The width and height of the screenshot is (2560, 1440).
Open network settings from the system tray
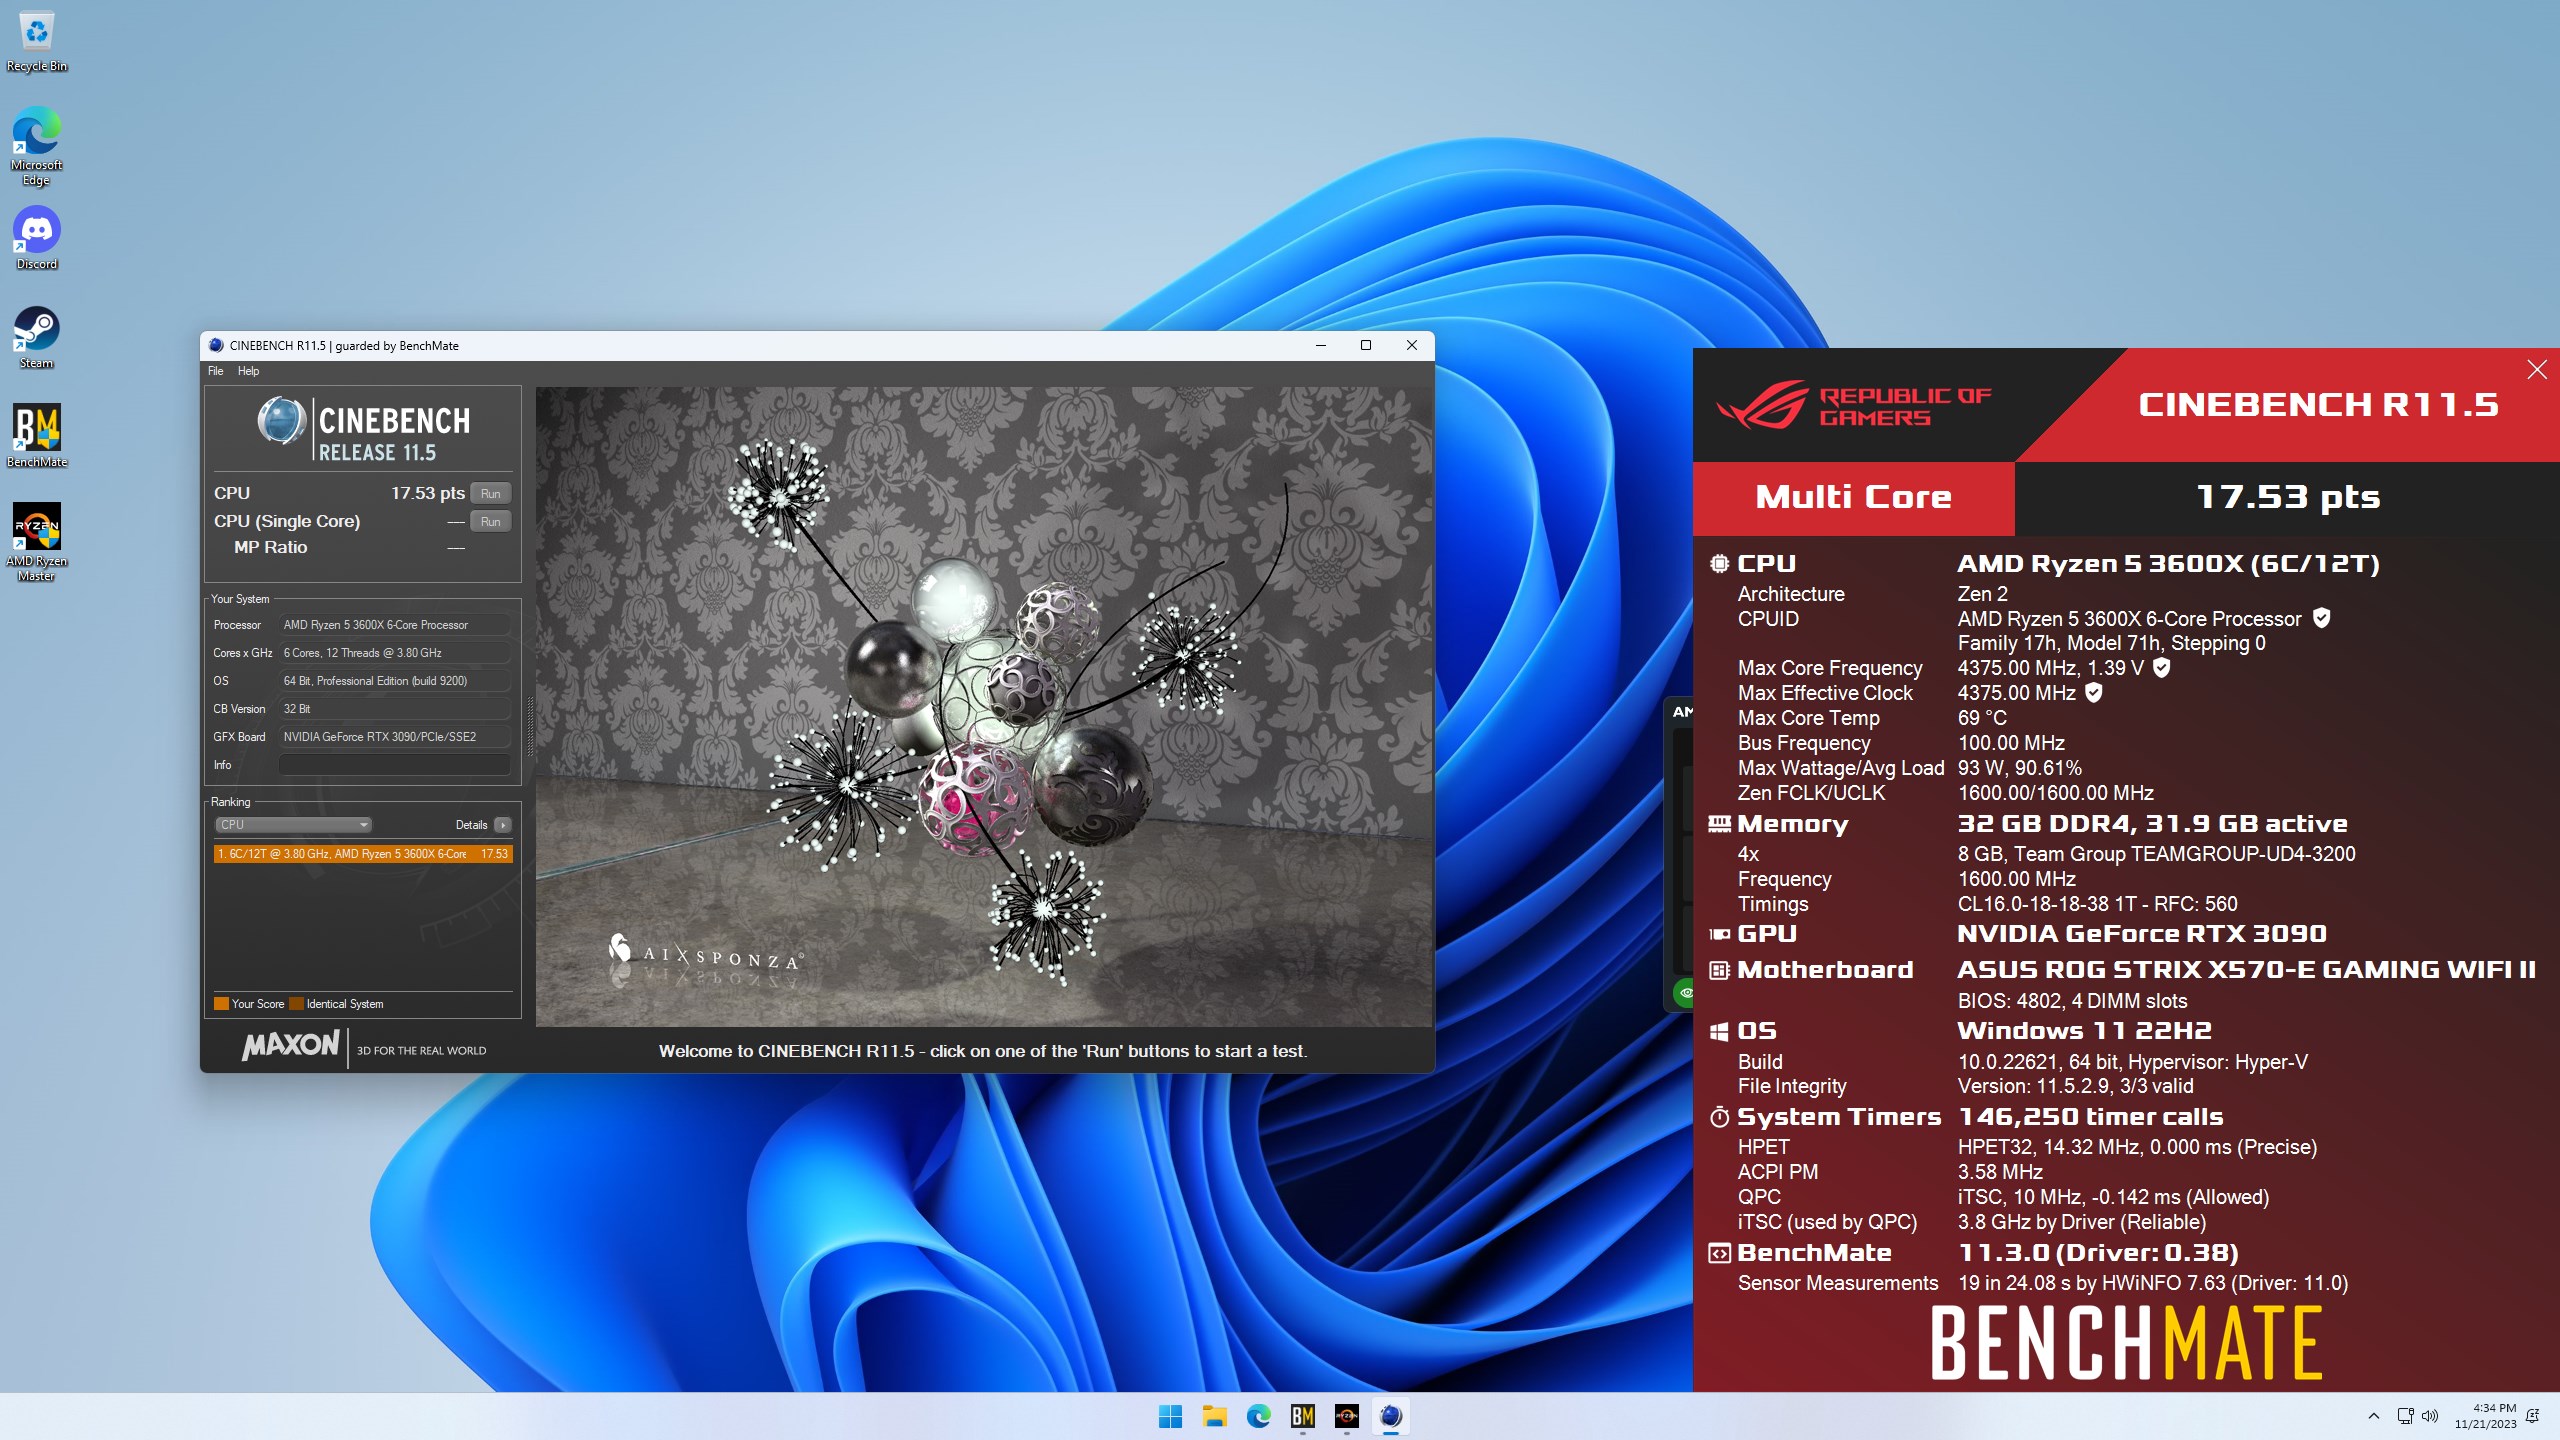[2406, 1416]
